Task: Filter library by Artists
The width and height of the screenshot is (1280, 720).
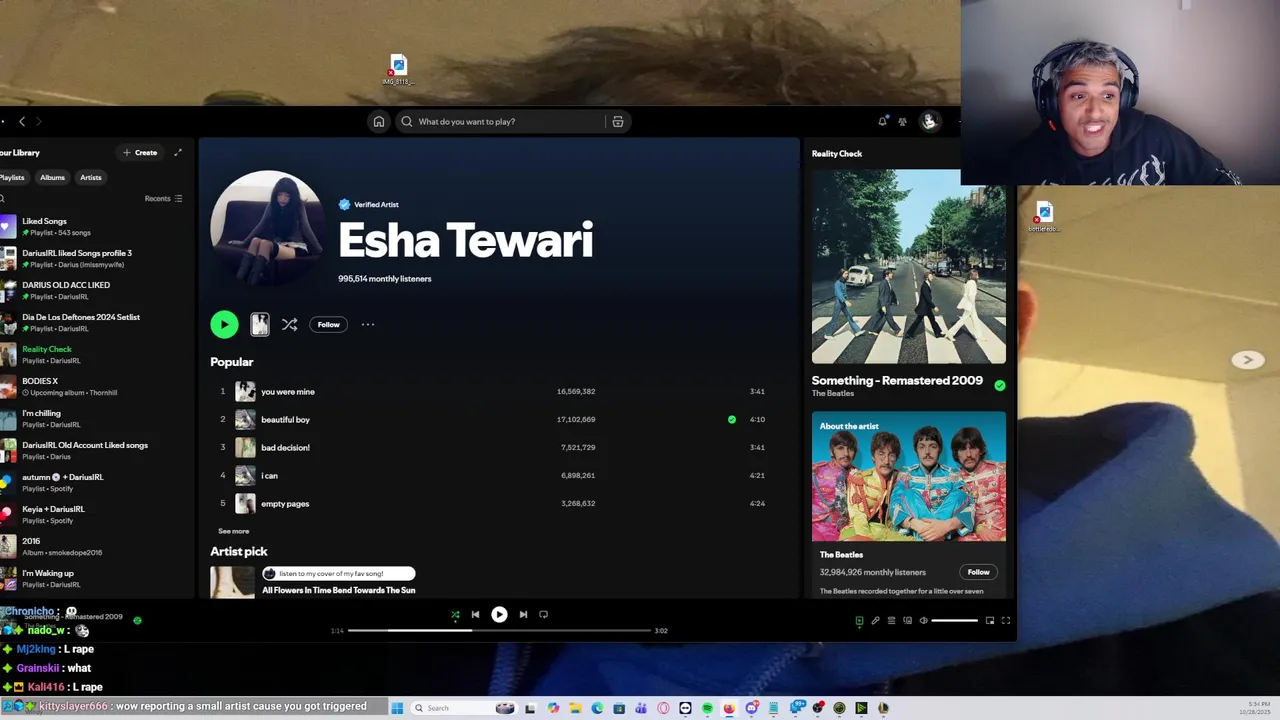Action: (x=91, y=178)
